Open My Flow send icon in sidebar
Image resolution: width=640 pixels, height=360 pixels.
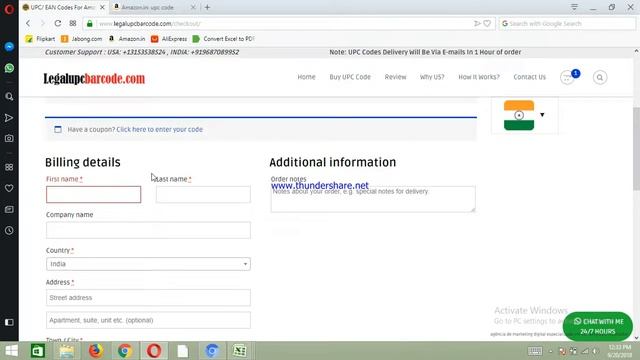tap(9, 118)
